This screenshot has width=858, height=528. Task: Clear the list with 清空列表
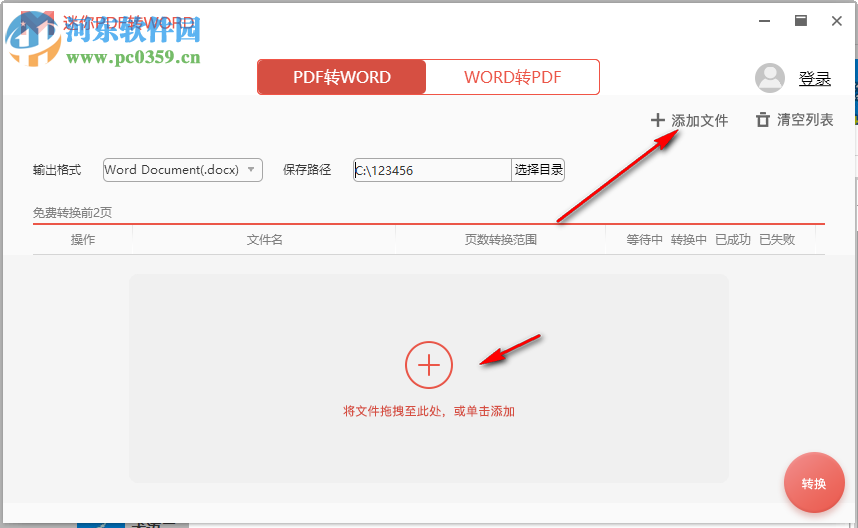point(805,120)
